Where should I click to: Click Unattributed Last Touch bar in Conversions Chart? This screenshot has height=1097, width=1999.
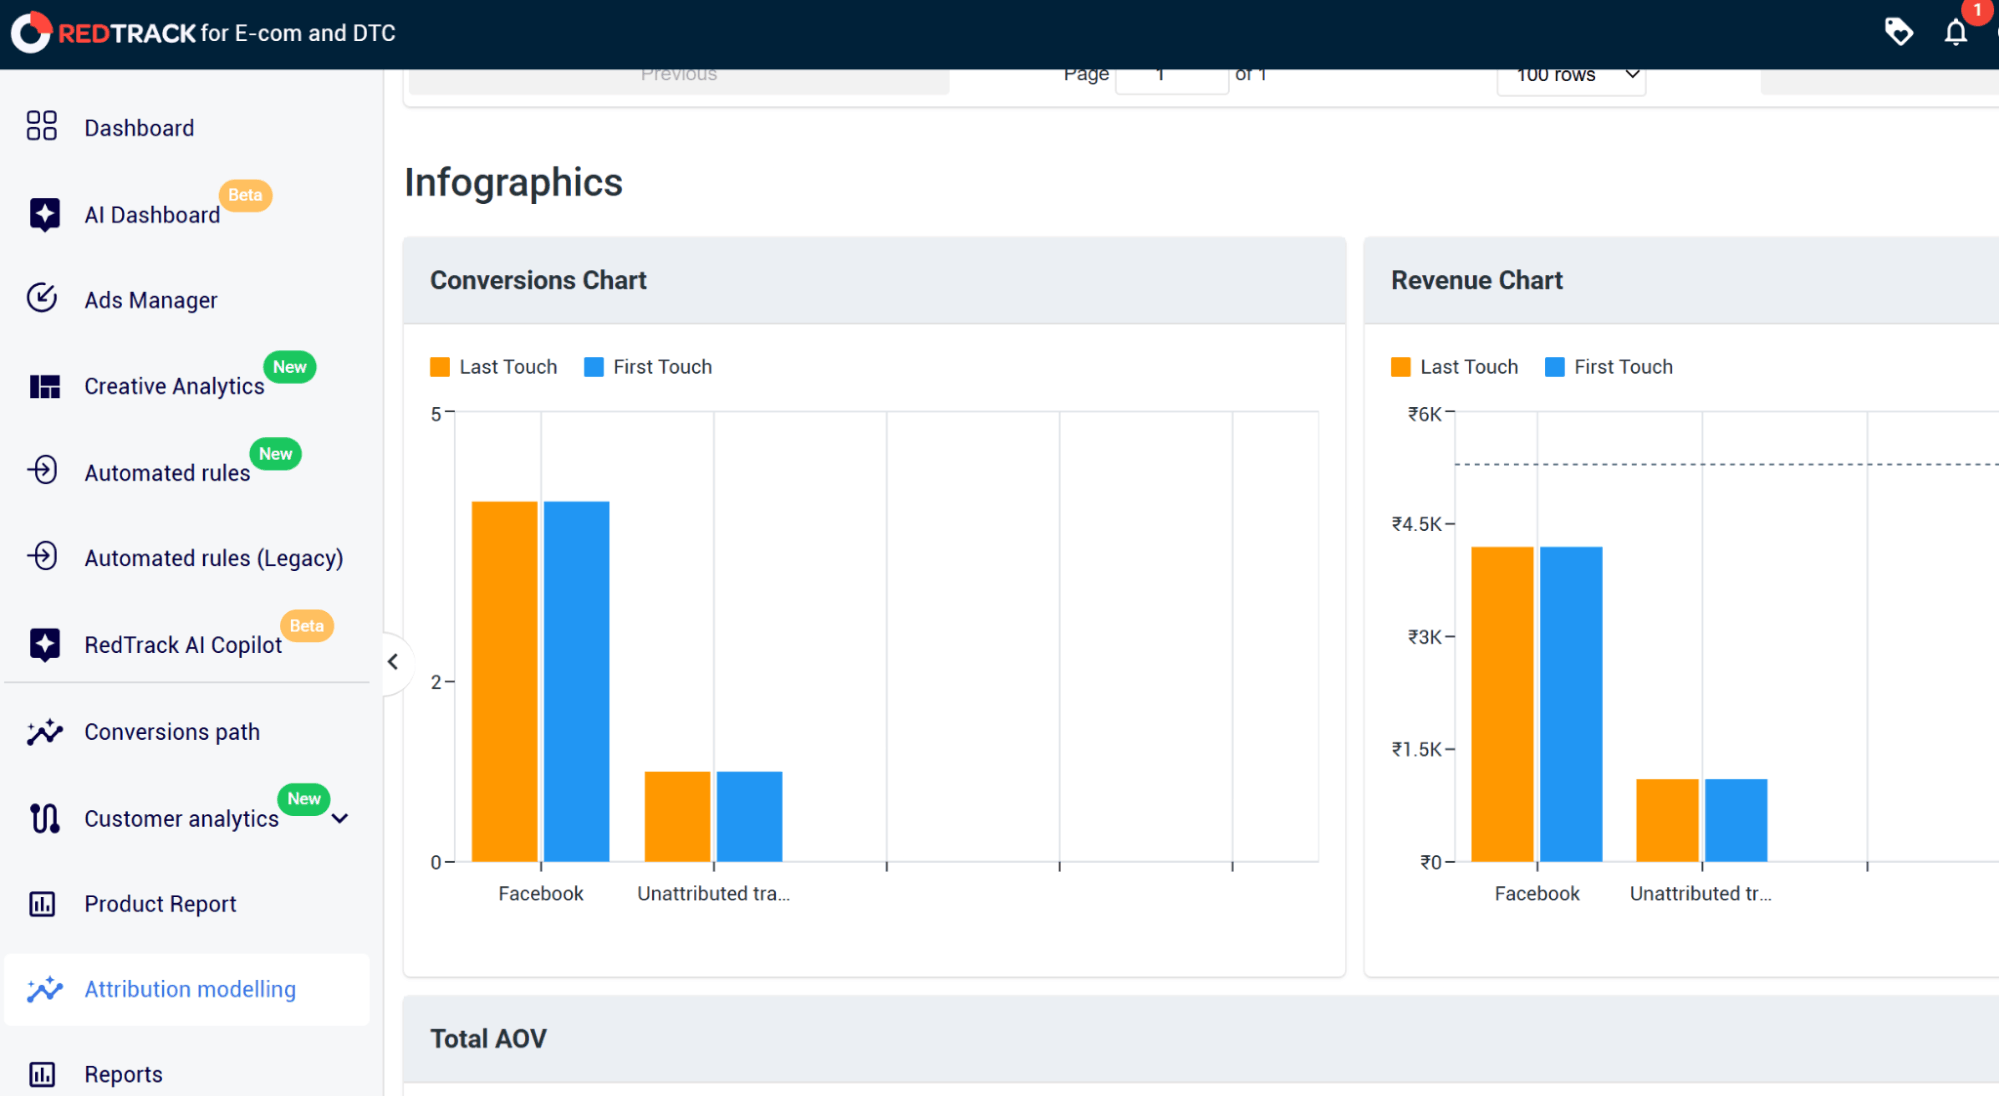677,816
